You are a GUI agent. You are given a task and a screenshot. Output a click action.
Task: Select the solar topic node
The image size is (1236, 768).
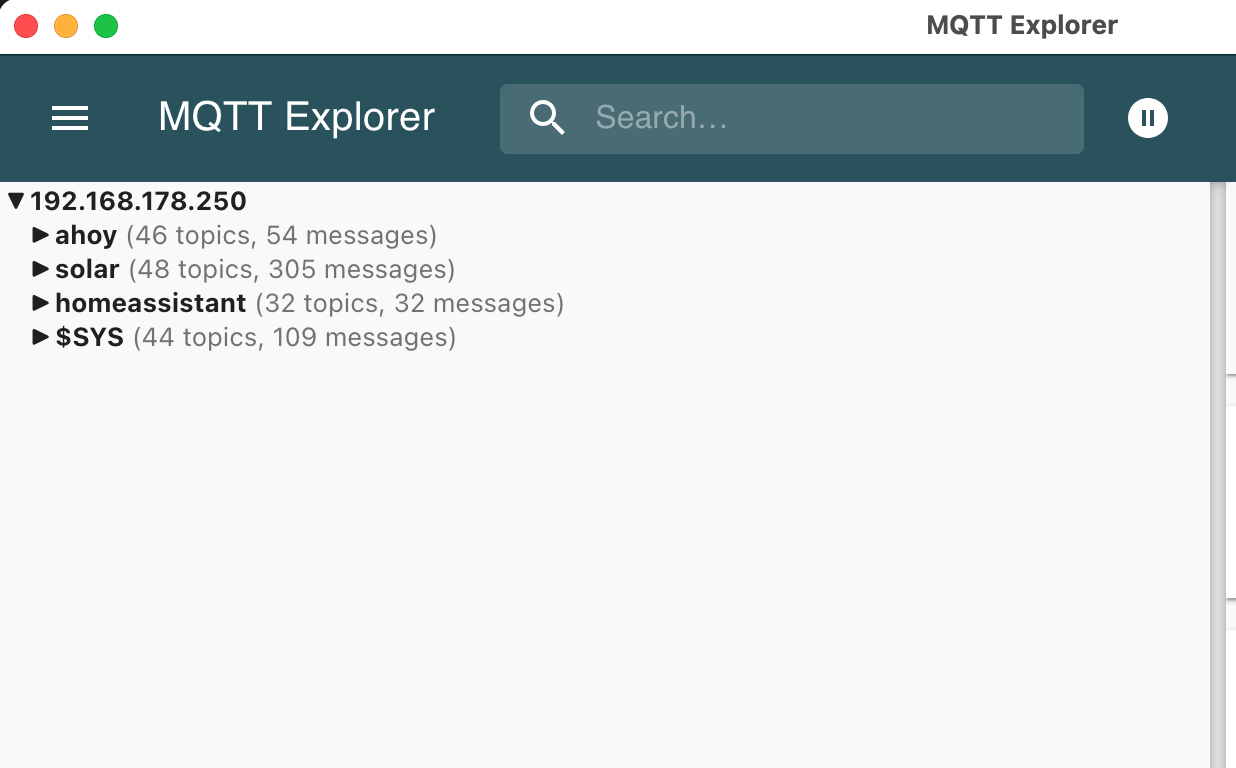pyautogui.click(x=88, y=269)
